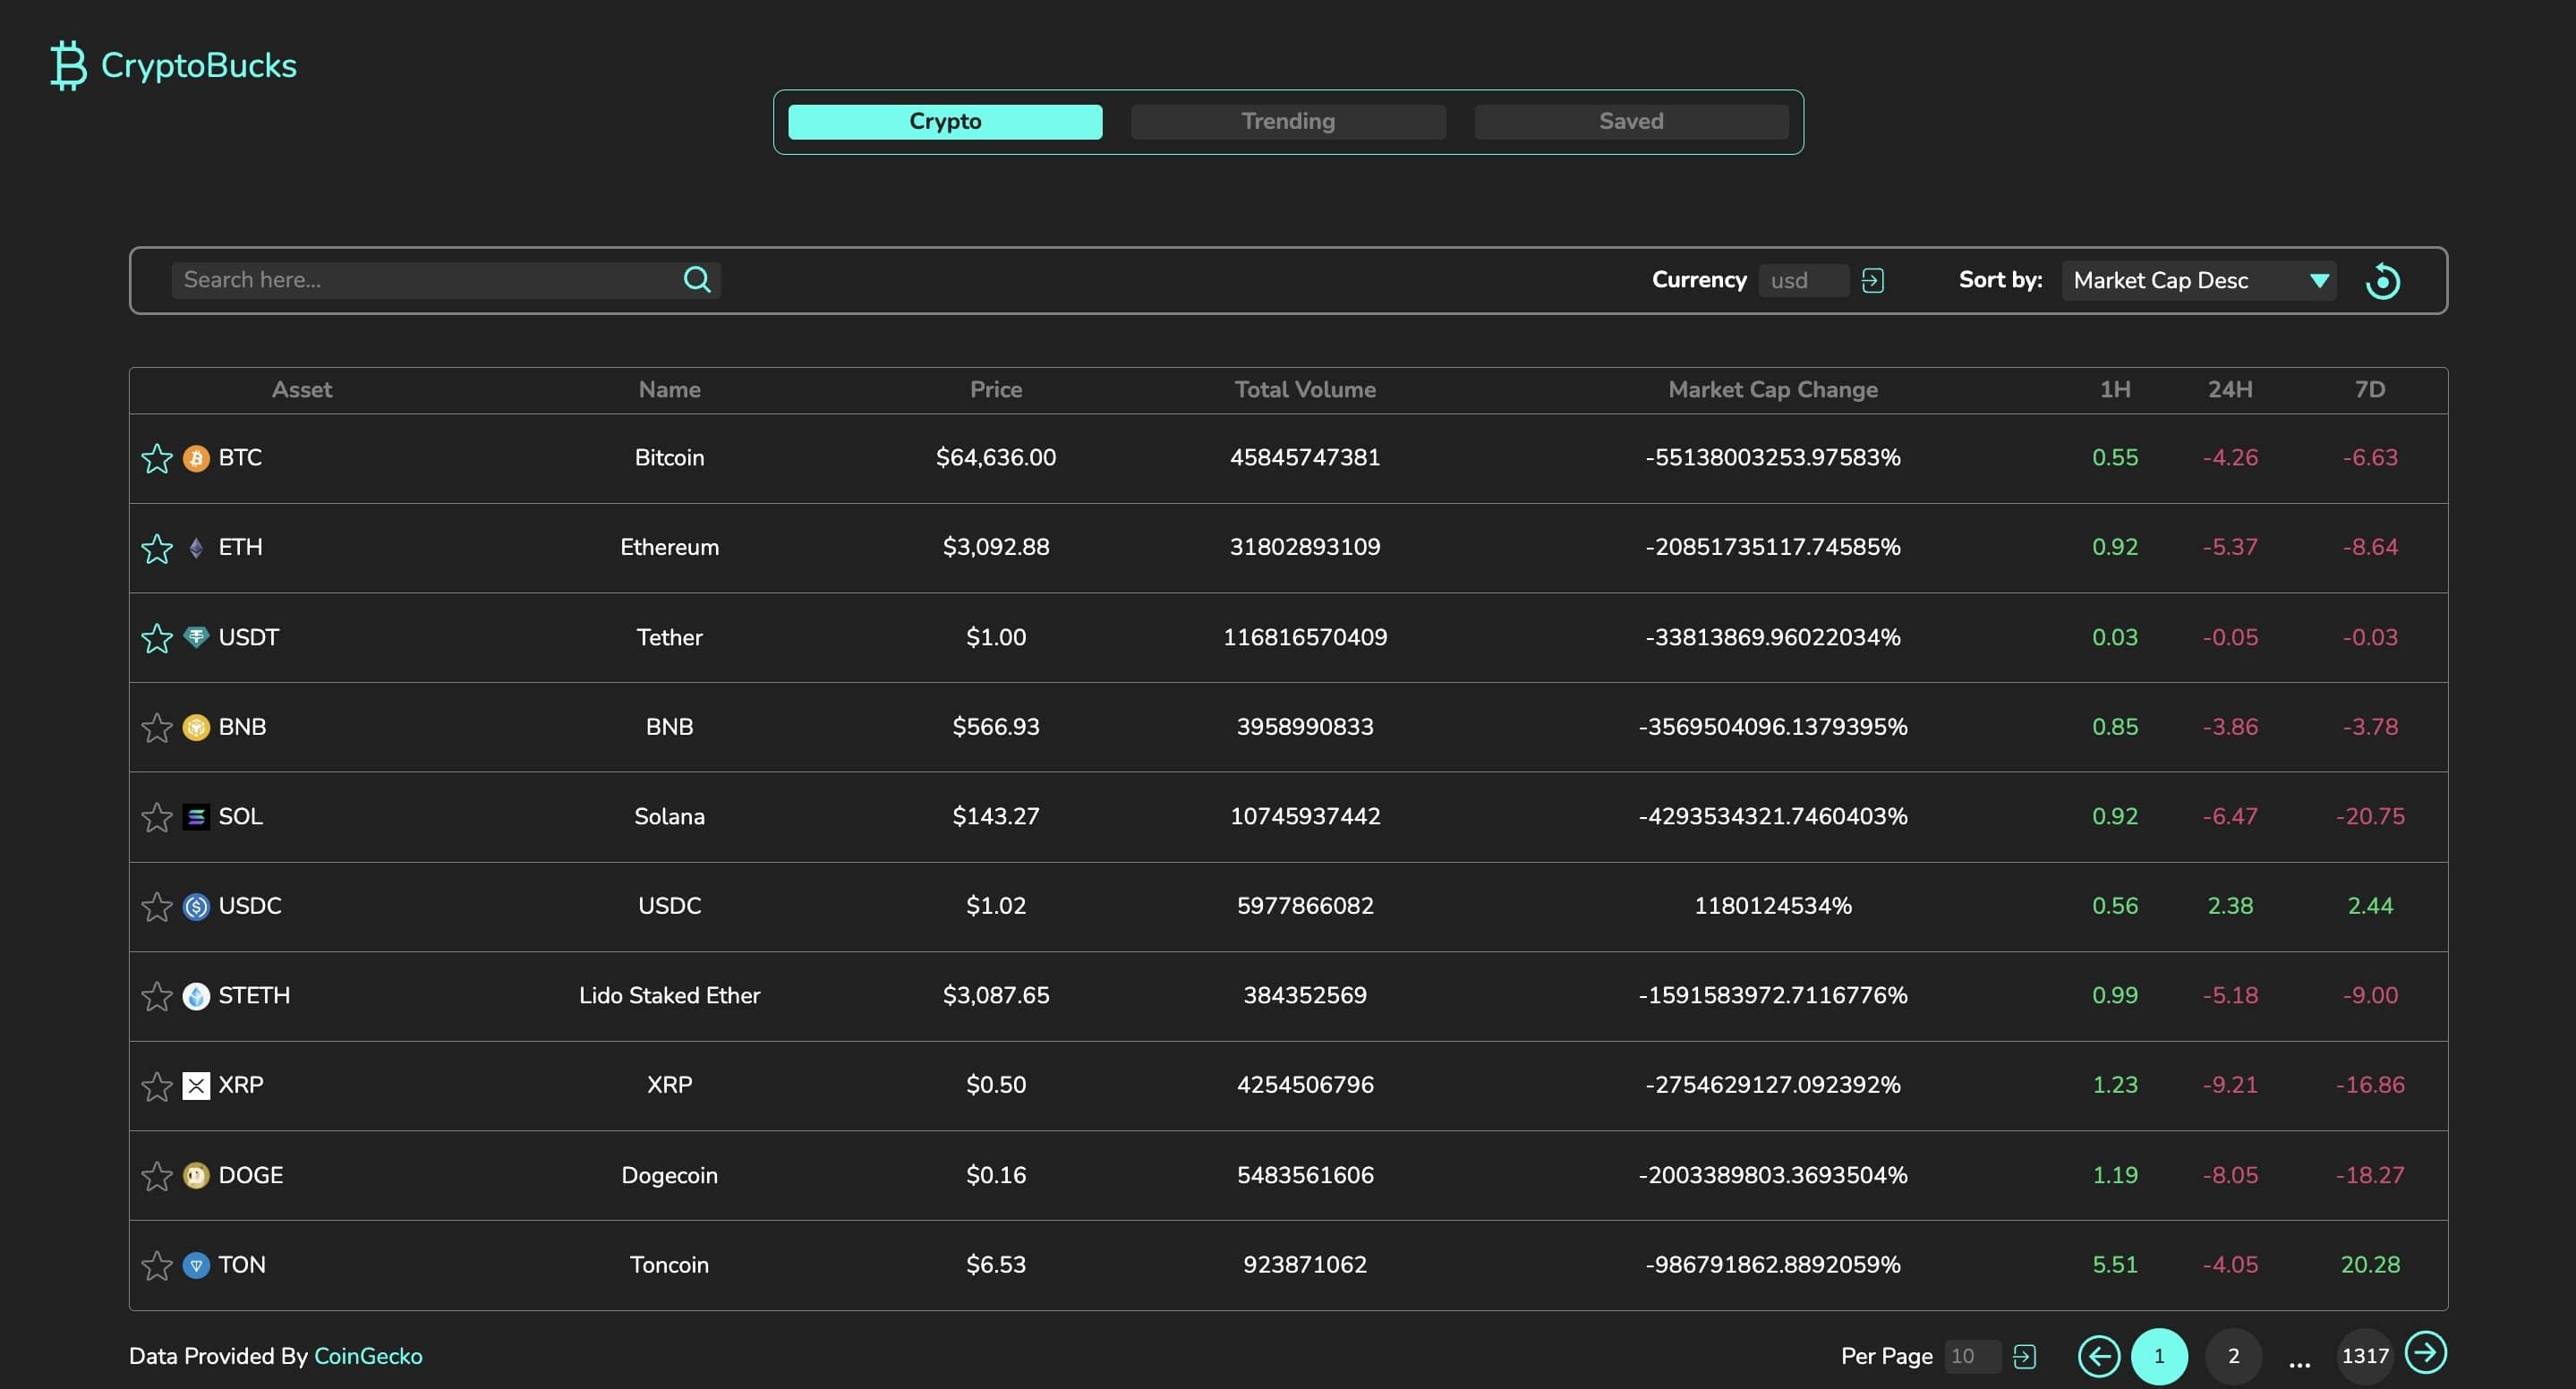Screen dimensions: 2576x1389
Task: Save Solana with the star toggle
Action: point(157,818)
